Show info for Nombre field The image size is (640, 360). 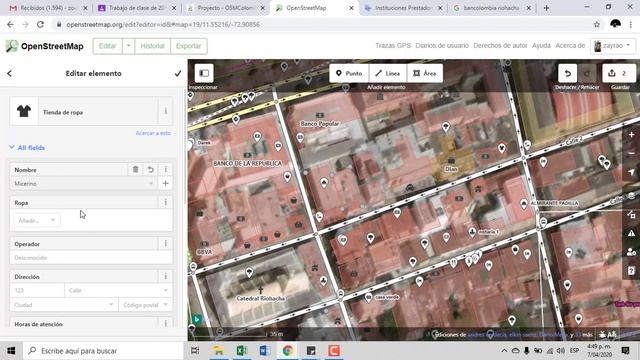(165, 169)
